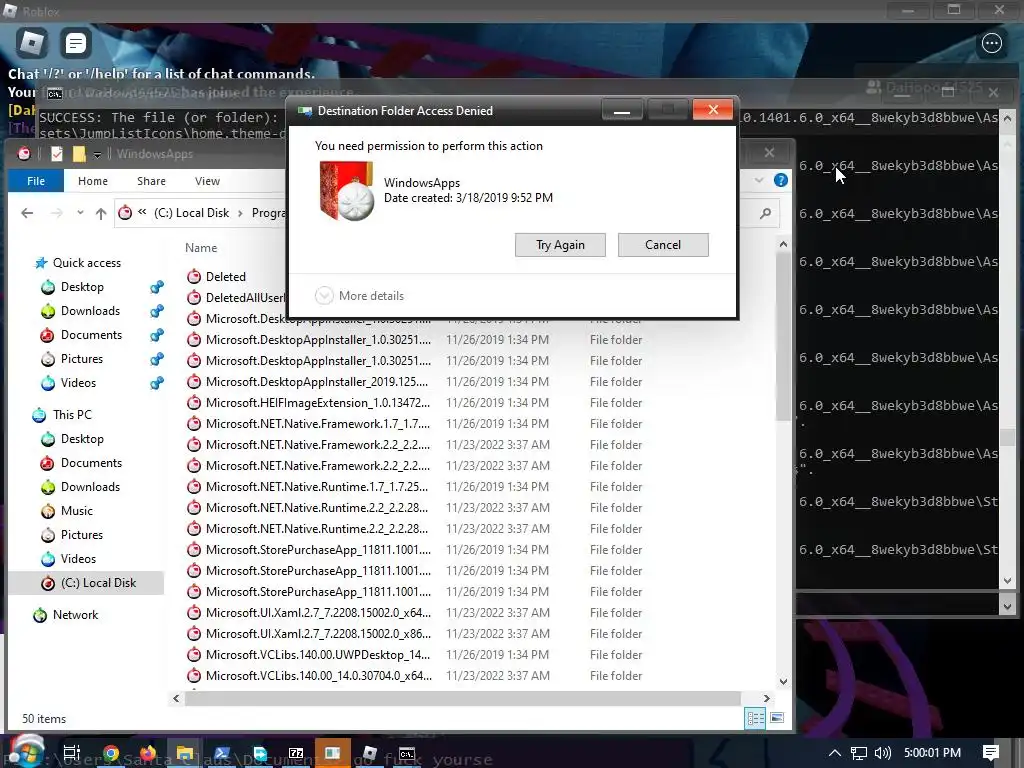This screenshot has height=768, width=1024.
Task: Switch to Large icons view layout
Action: [777, 718]
